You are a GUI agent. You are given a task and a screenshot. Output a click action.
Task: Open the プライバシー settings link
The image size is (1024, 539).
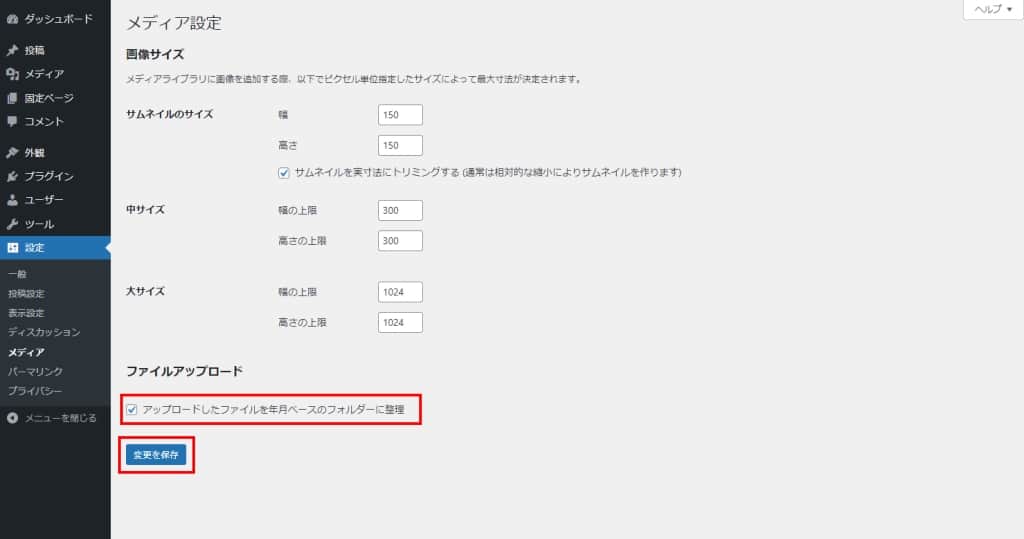tap(36, 390)
